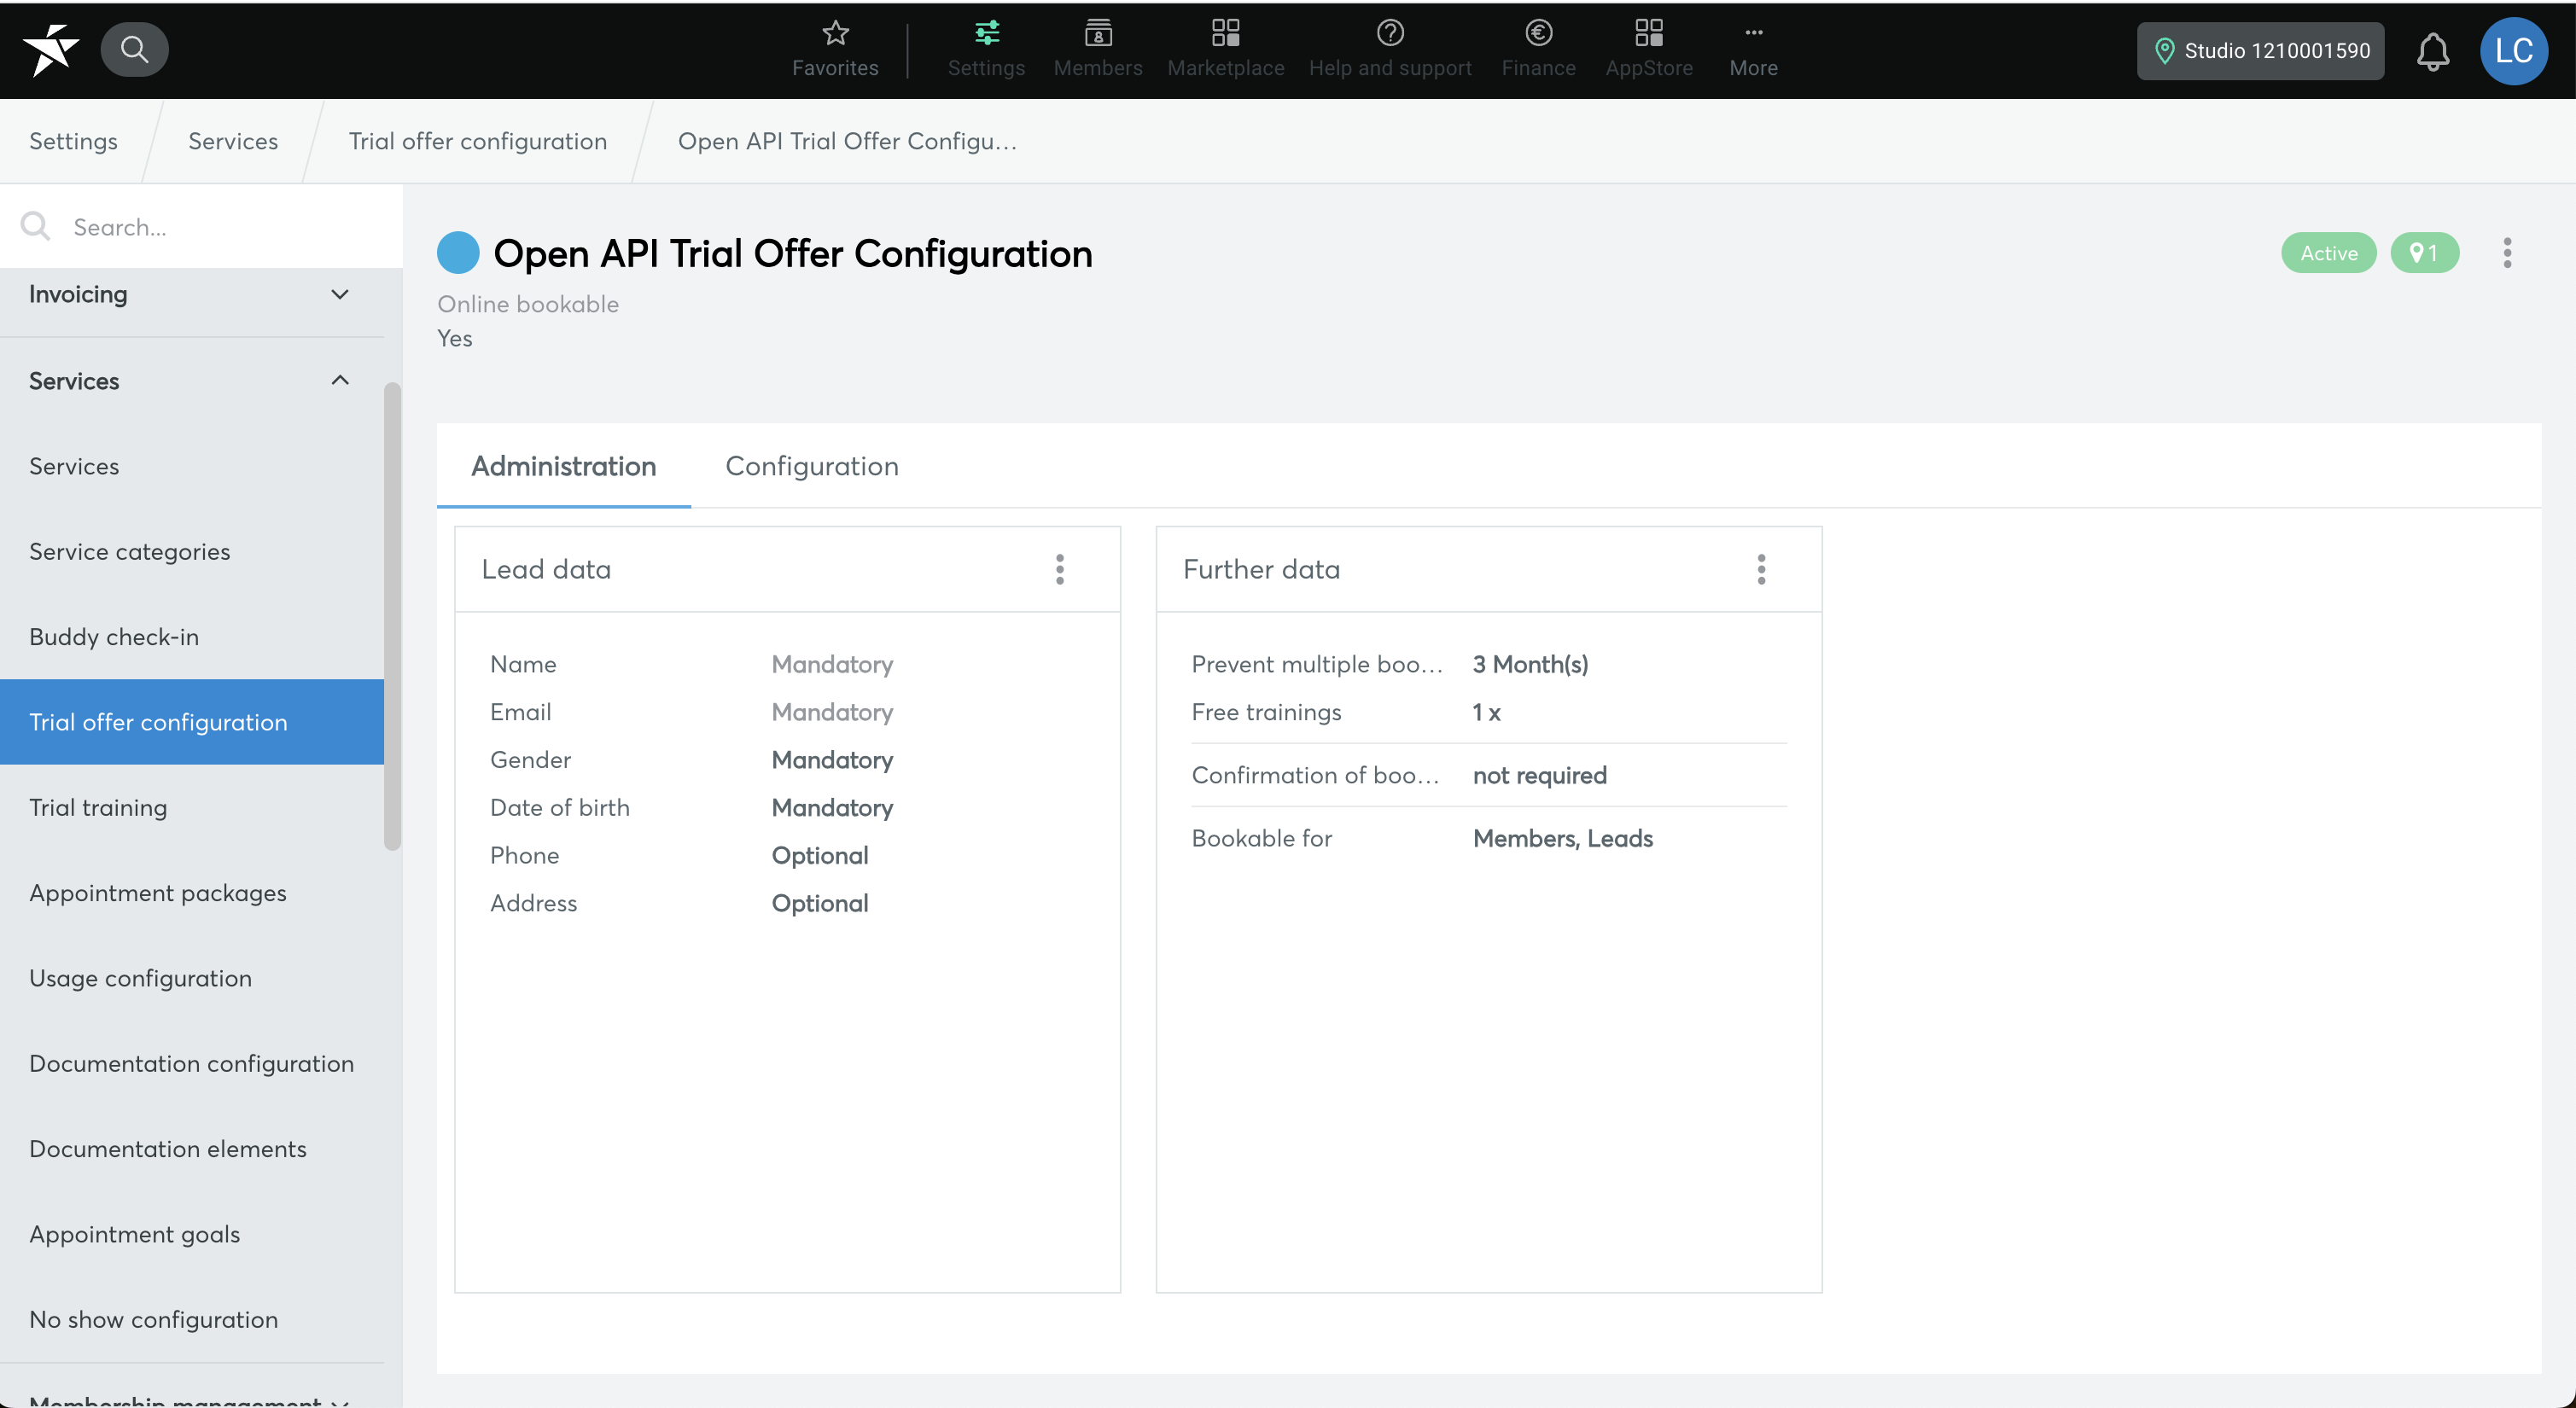Open Further data card options menu
Screen dimensions: 2576x1408
(x=1761, y=569)
